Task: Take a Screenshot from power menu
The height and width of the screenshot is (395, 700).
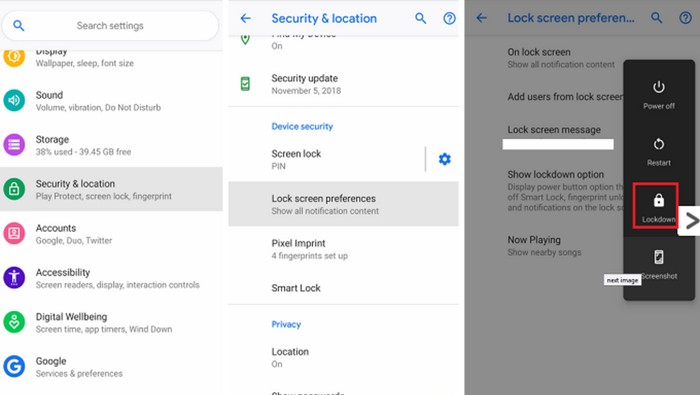Action: [658, 257]
